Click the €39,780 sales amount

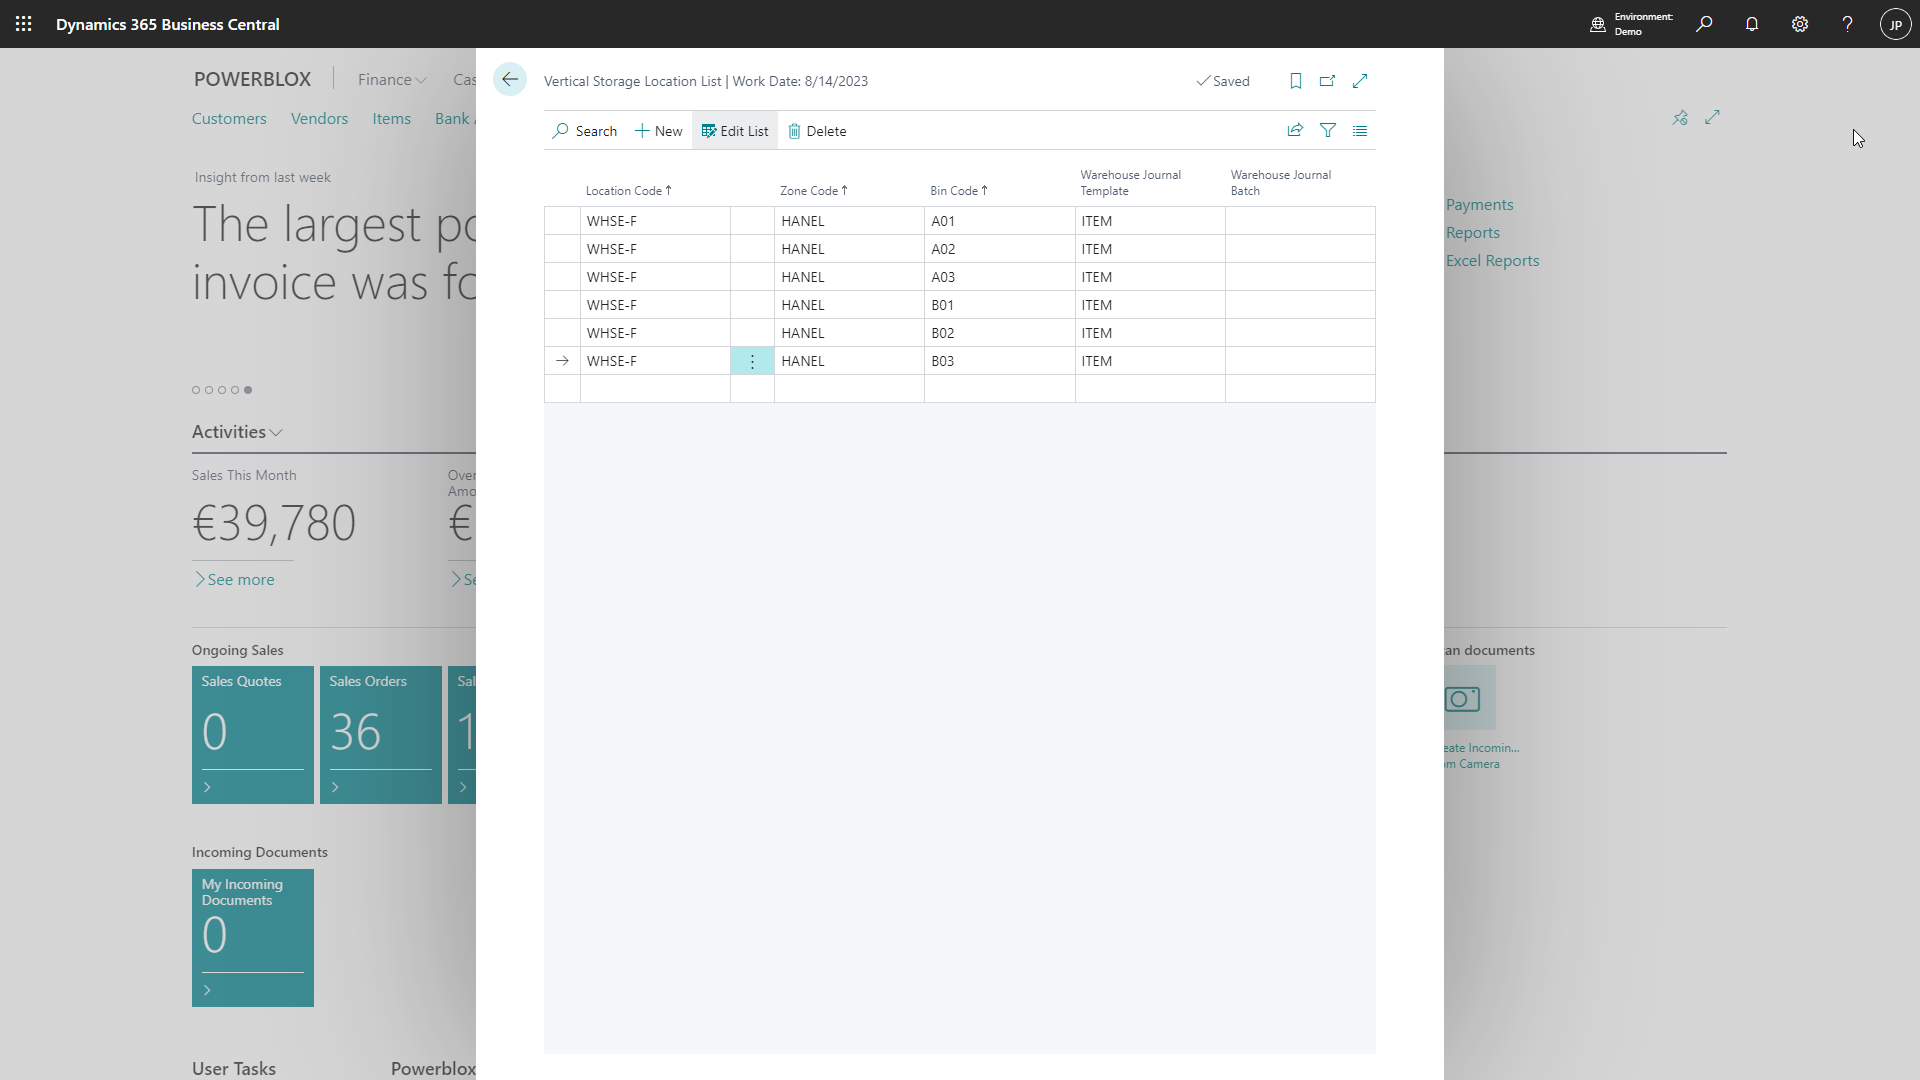pos(274,523)
